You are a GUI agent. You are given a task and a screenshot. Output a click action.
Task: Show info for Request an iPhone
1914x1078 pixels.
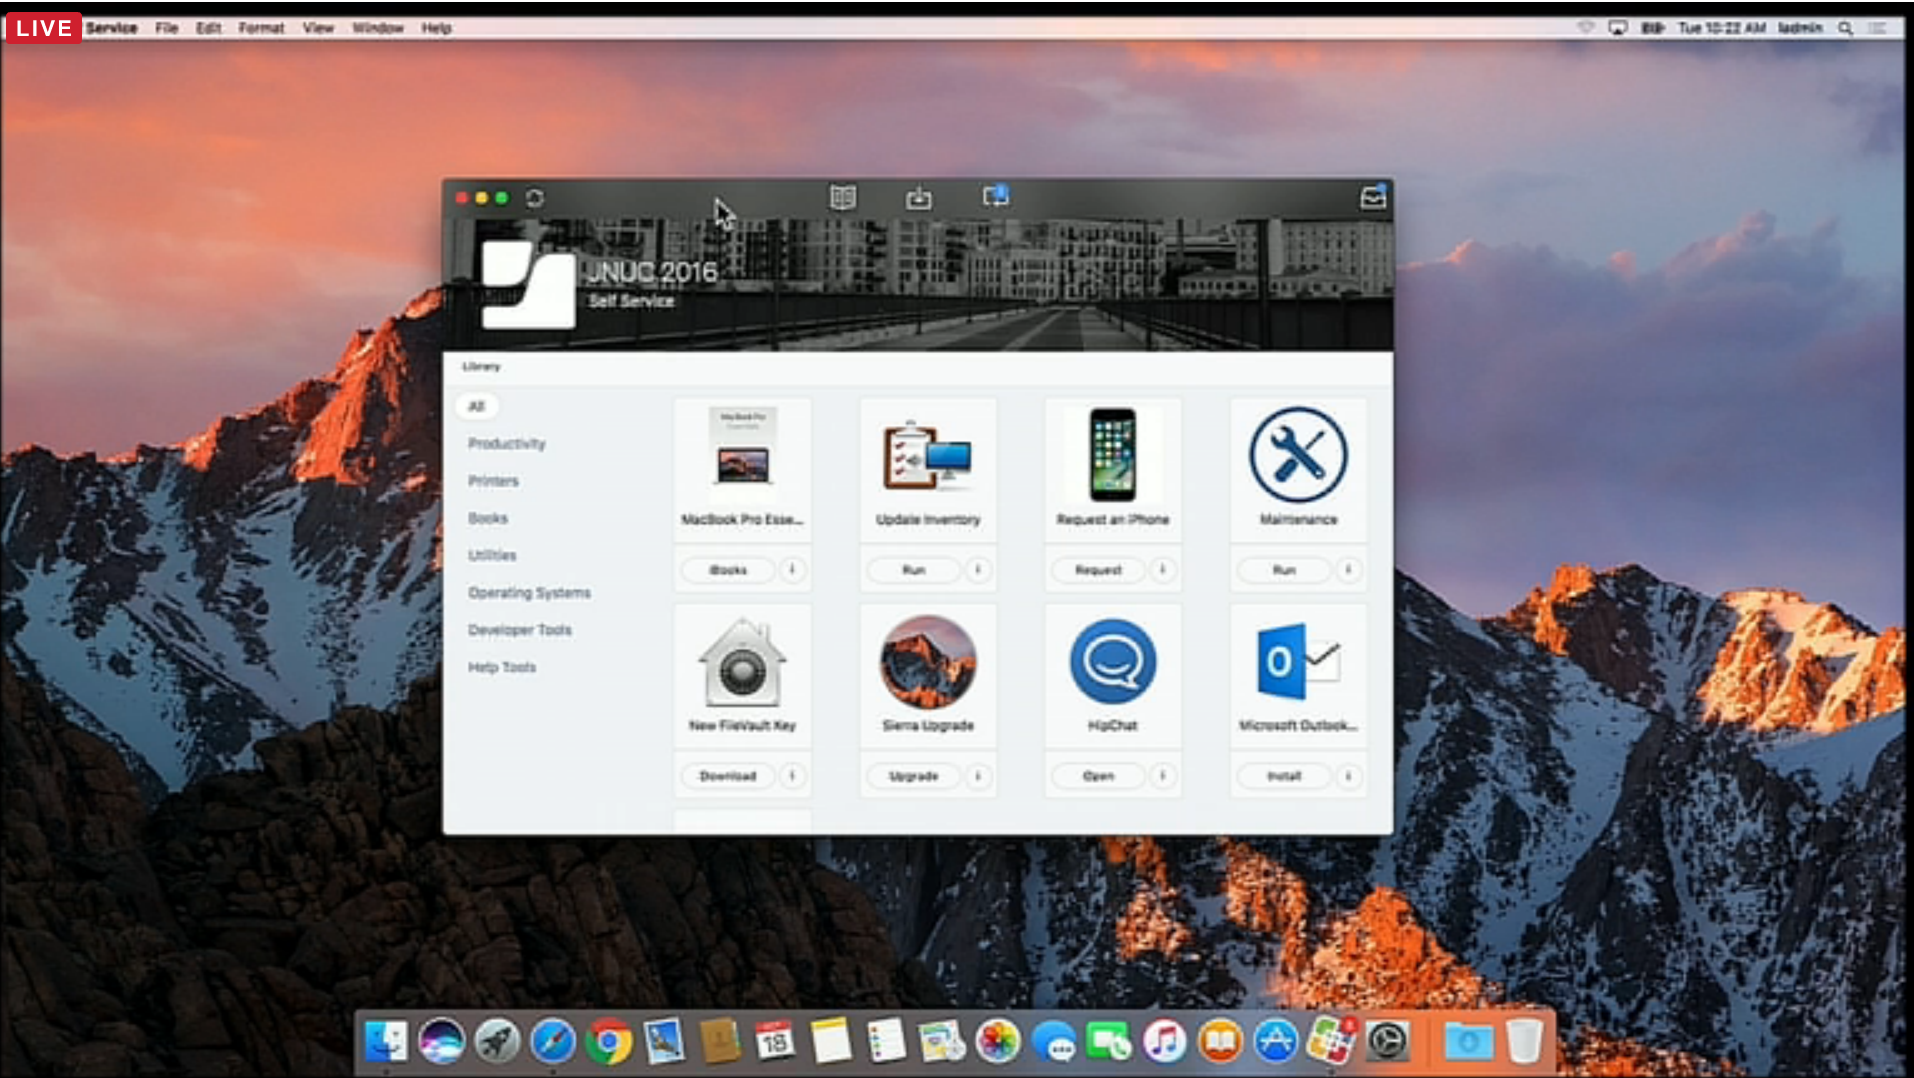coord(1162,570)
